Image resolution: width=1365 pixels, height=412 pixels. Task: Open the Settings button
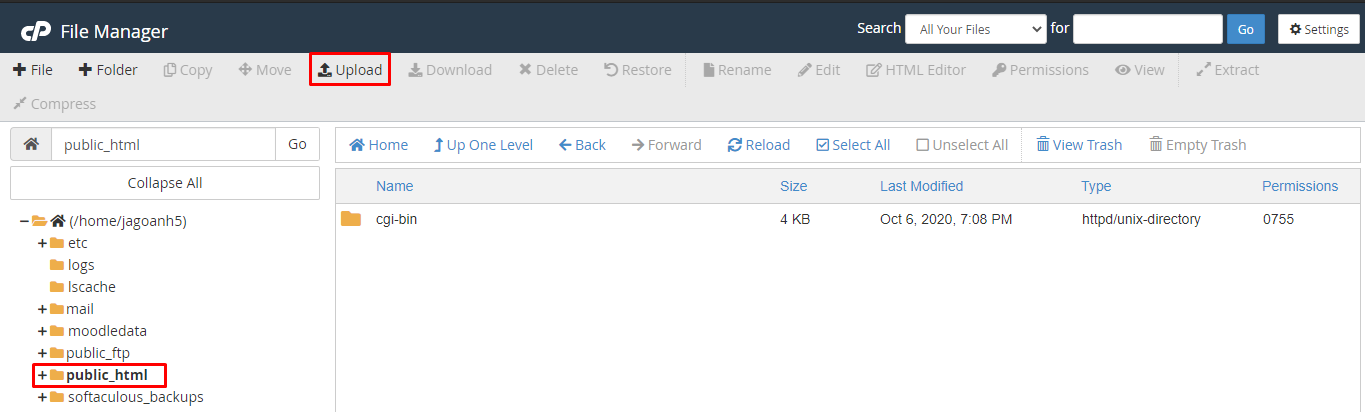1318,29
